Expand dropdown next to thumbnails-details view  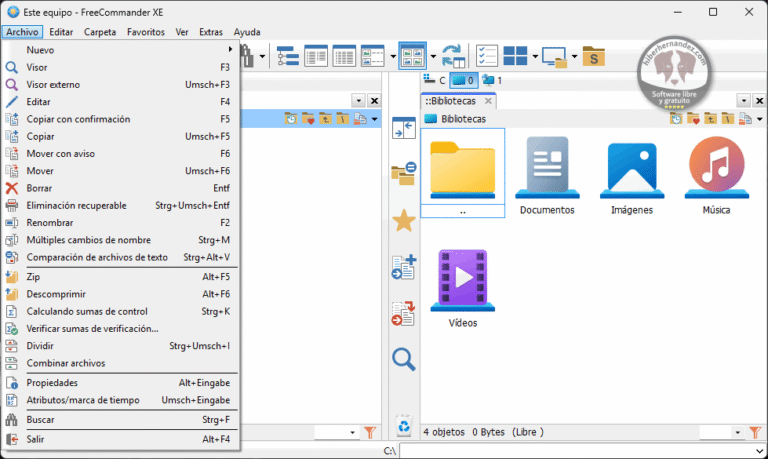[393, 57]
